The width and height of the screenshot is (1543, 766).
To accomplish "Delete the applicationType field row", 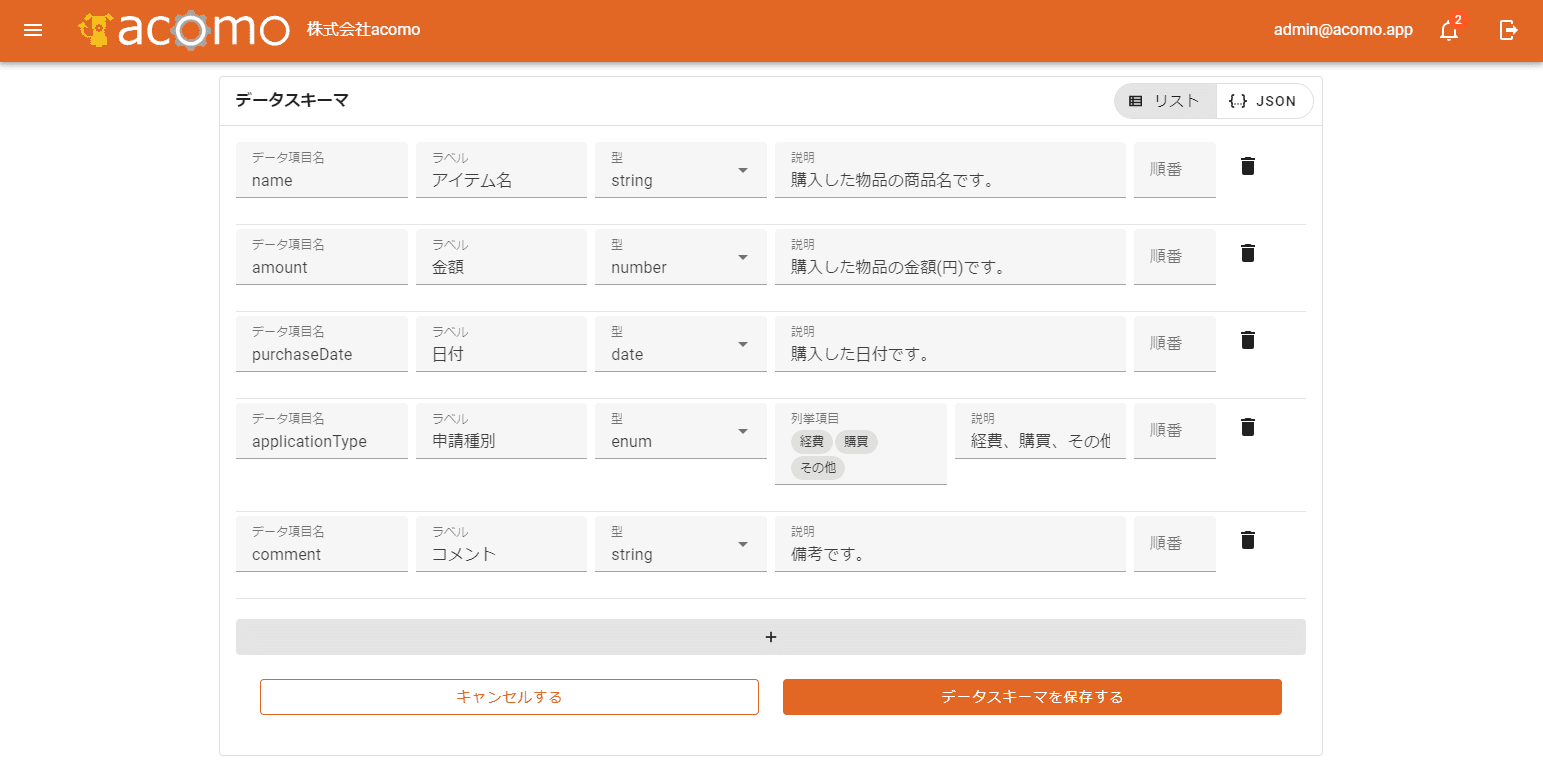I will pyautogui.click(x=1247, y=427).
